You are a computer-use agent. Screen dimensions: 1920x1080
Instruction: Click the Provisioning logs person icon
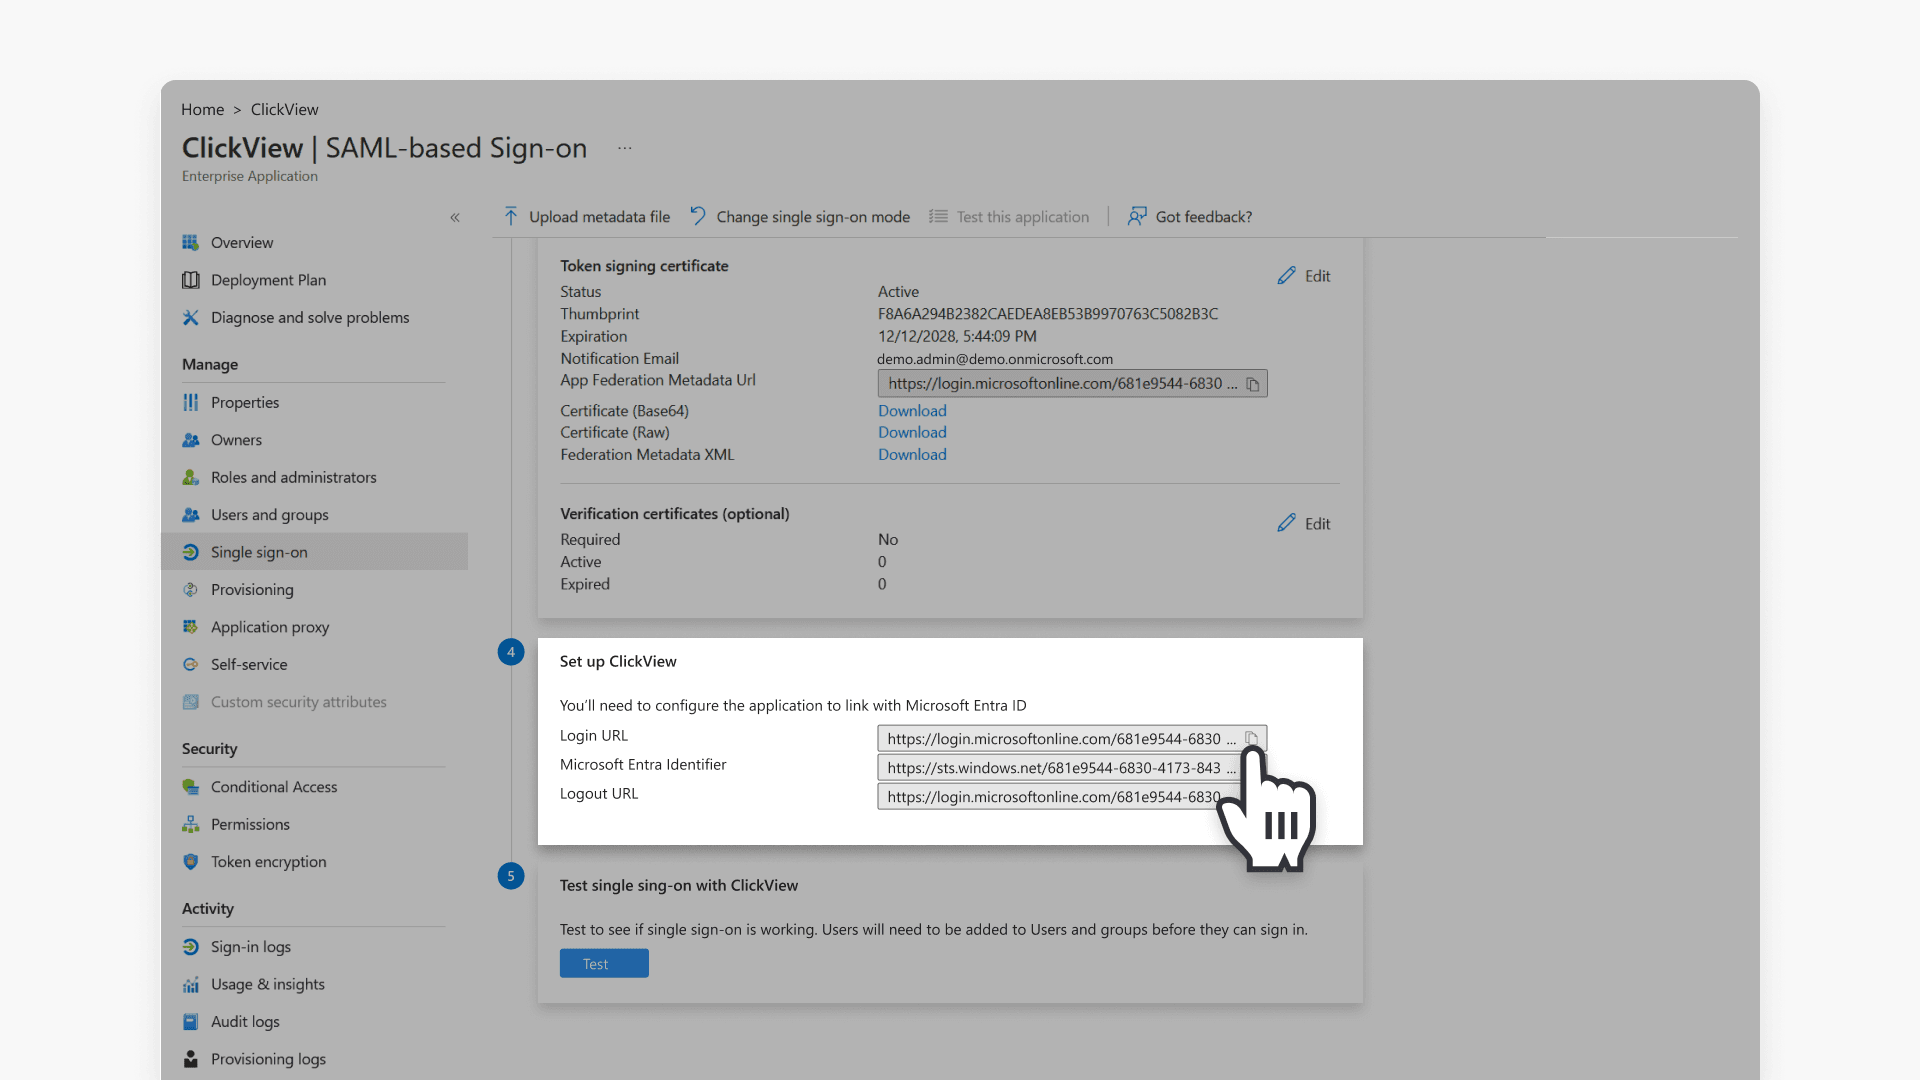click(x=190, y=1059)
